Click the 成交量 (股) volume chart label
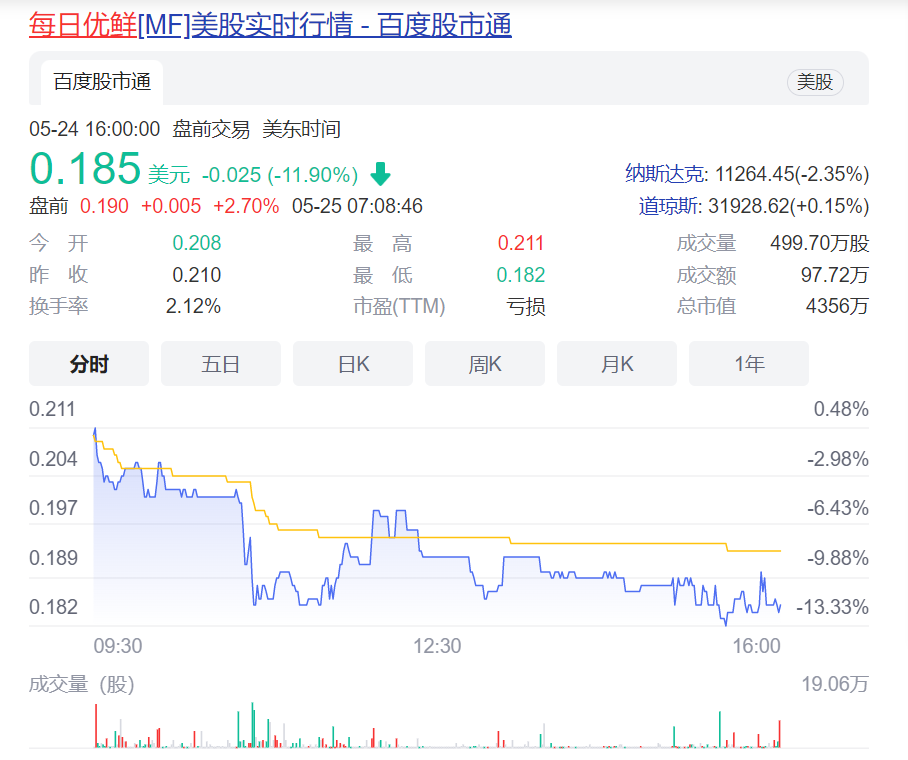 click(82, 684)
